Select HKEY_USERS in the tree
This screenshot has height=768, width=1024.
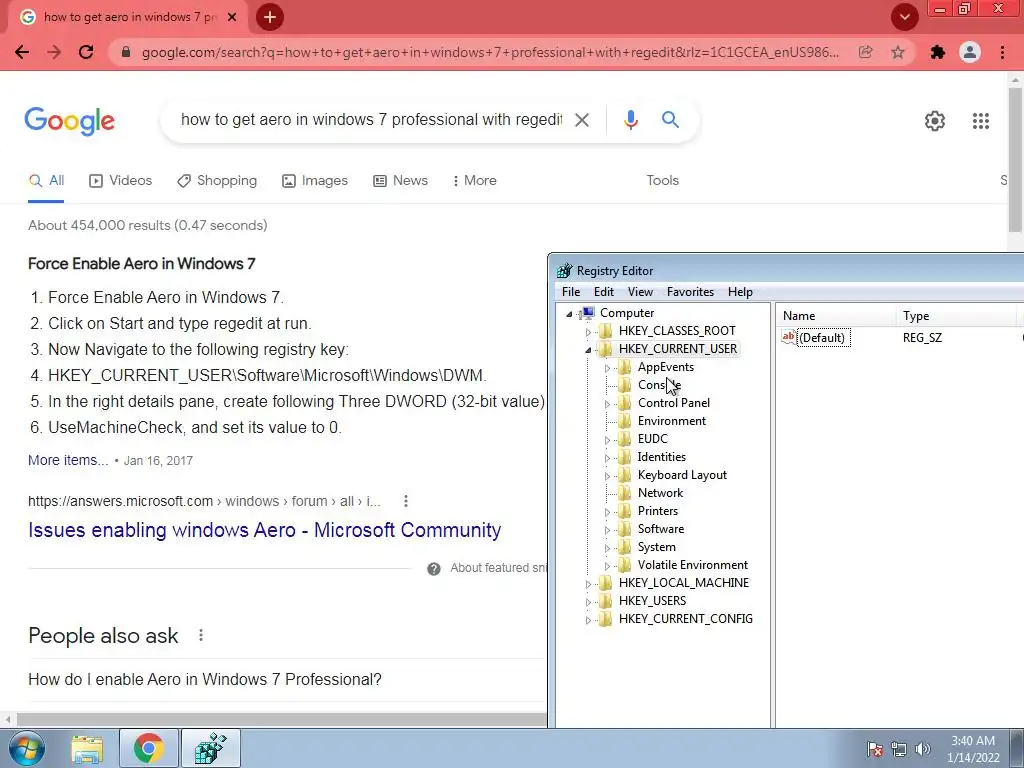coord(652,600)
